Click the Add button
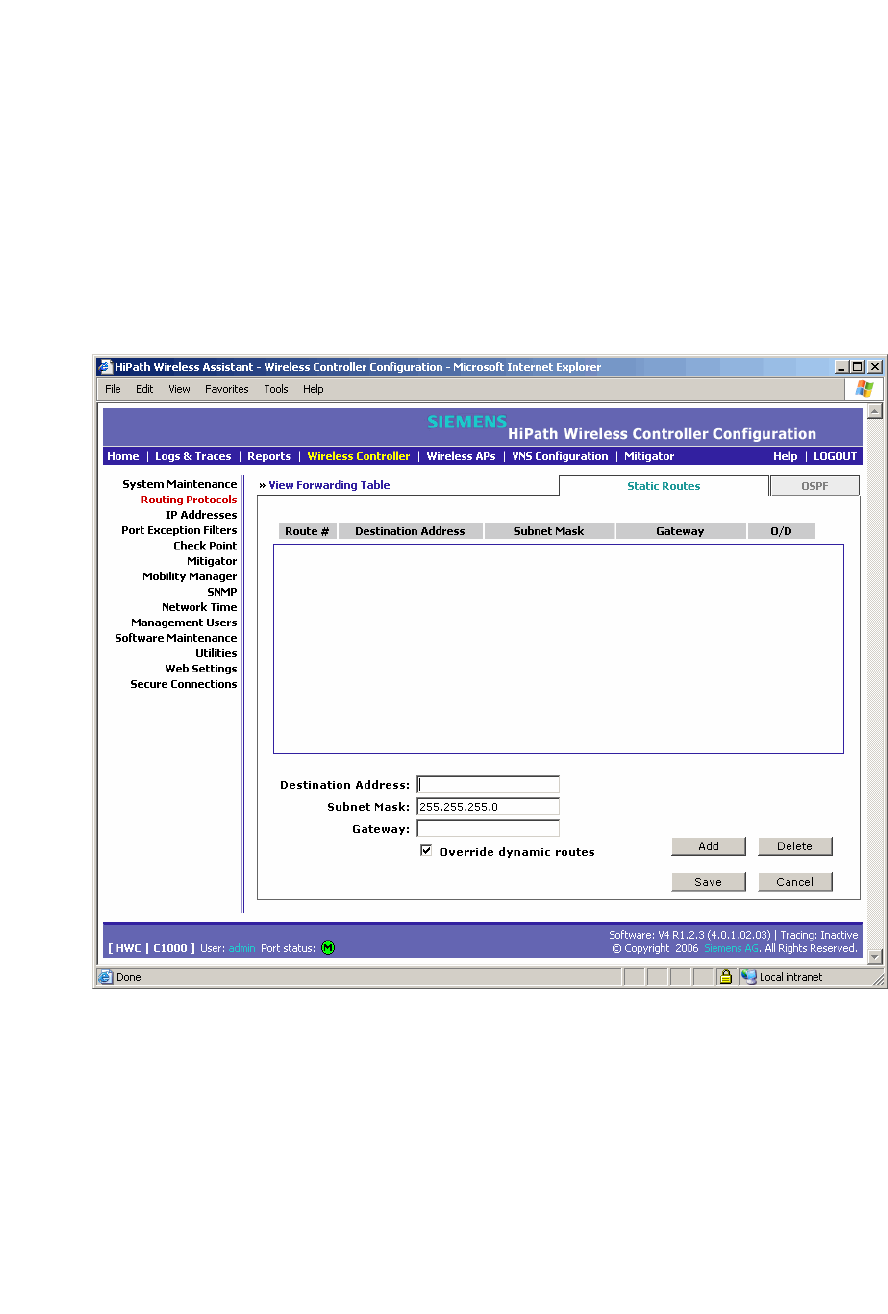The width and height of the screenshot is (888, 1314). point(708,846)
